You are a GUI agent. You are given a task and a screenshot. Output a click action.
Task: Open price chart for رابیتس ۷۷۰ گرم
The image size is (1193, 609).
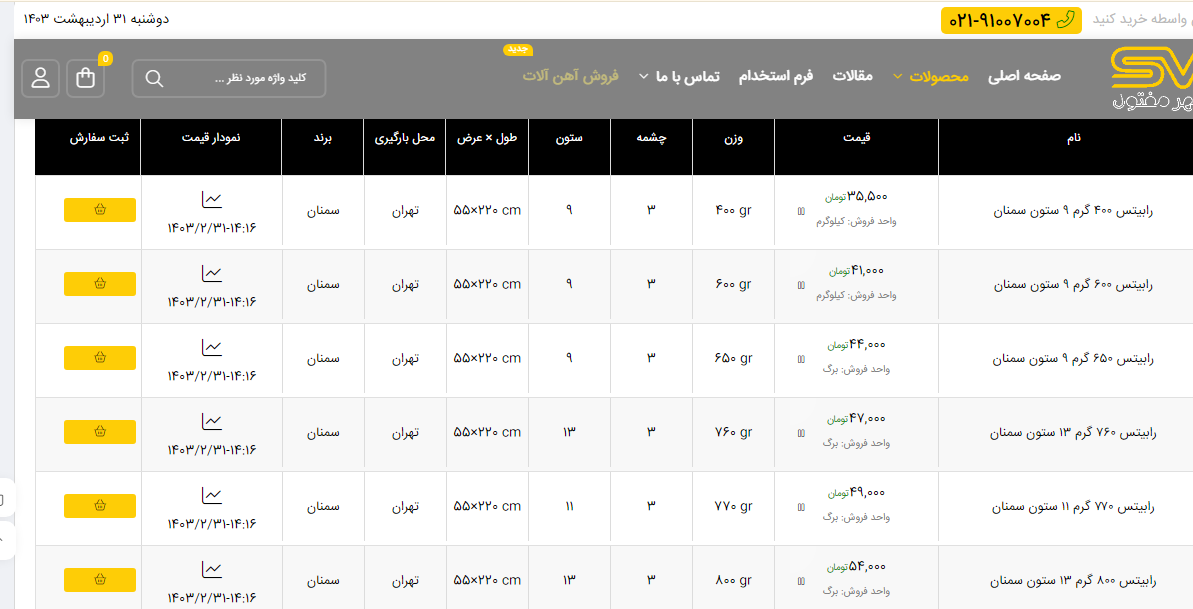point(211,495)
